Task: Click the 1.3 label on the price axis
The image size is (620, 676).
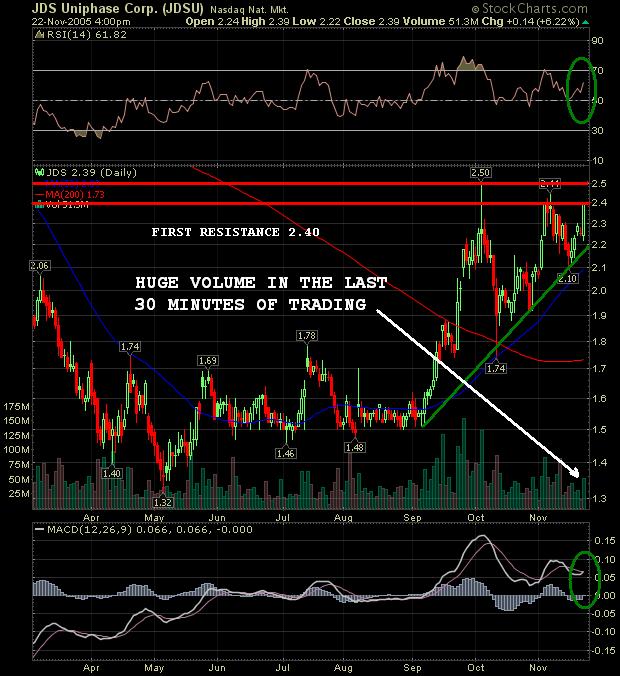Action: pyautogui.click(x=599, y=498)
